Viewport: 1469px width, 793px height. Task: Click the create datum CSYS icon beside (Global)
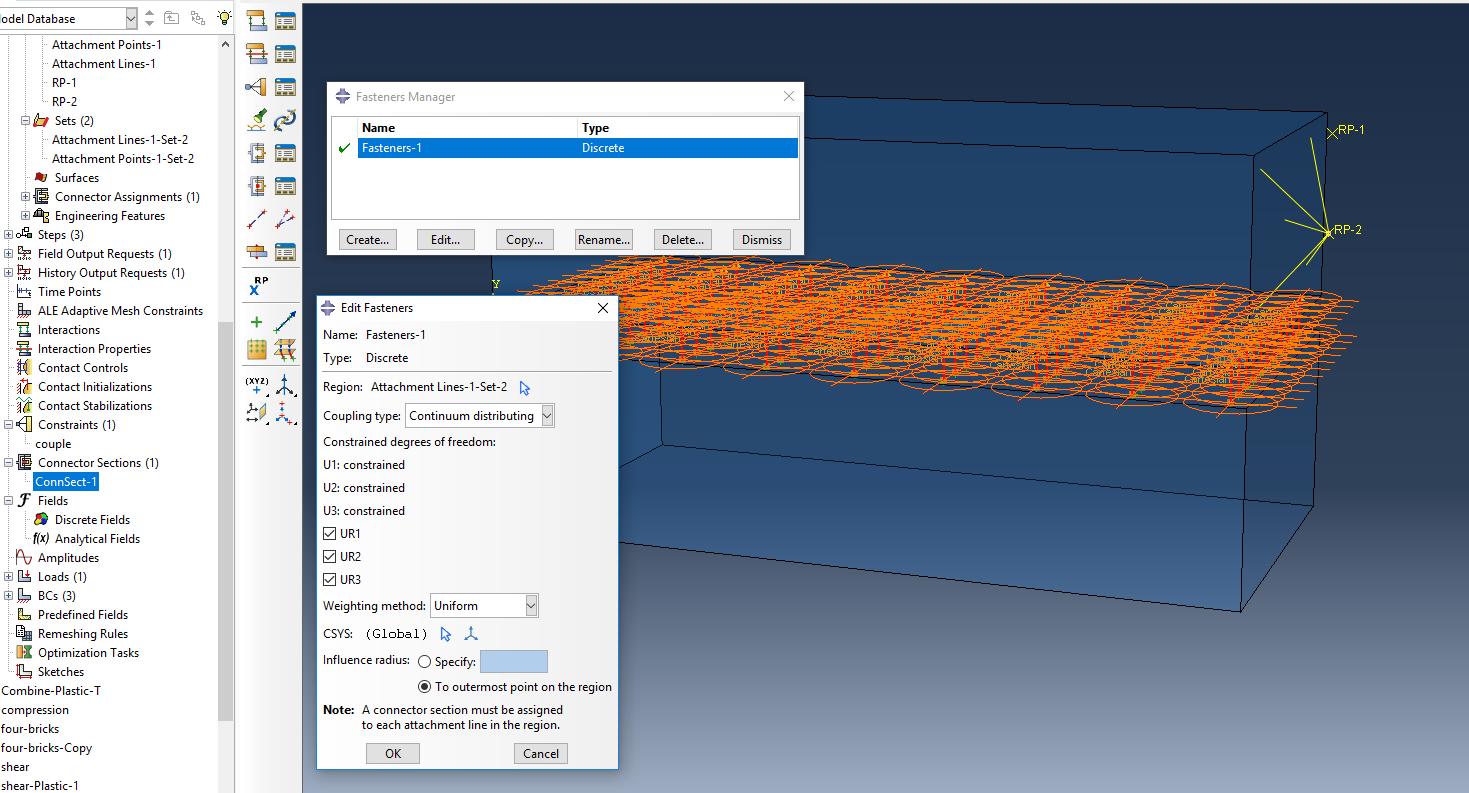point(471,634)
